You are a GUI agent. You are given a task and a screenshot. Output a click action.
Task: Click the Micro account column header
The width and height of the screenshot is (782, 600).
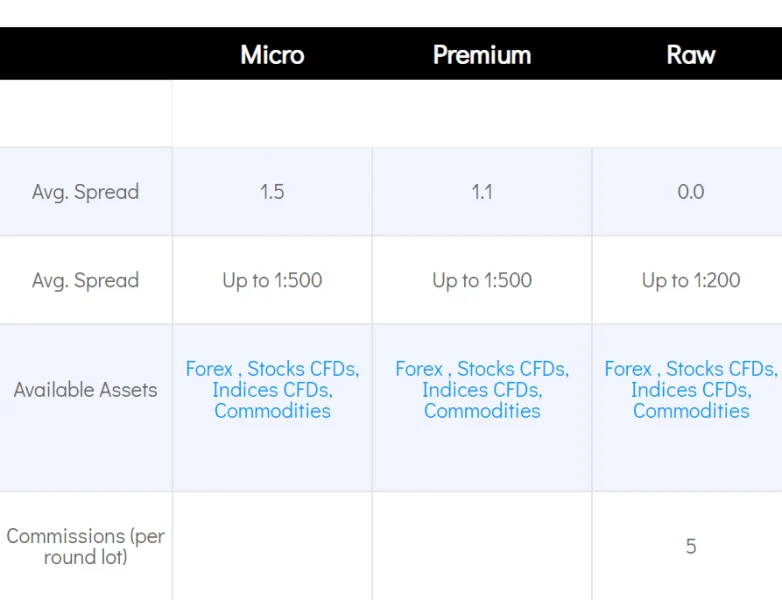pyautogui.click(x=272, y=54)
